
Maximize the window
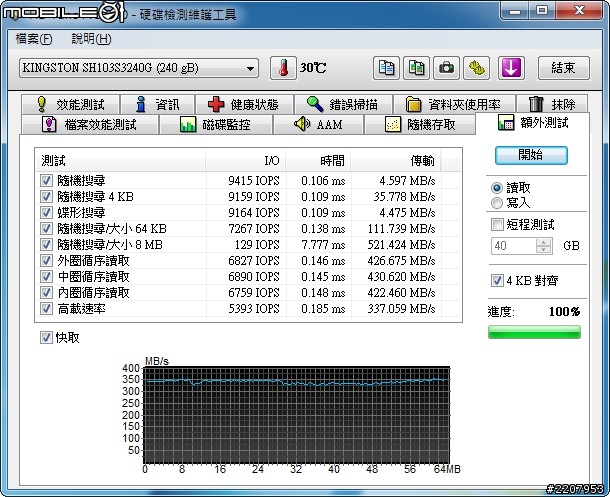coord(542,10)
